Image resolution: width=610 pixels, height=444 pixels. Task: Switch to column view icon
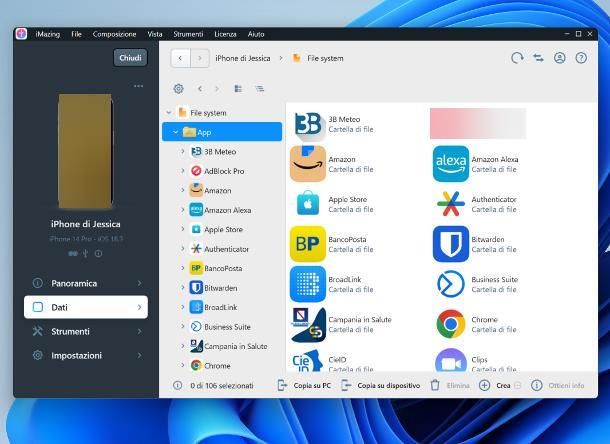[x=238, y=89]
